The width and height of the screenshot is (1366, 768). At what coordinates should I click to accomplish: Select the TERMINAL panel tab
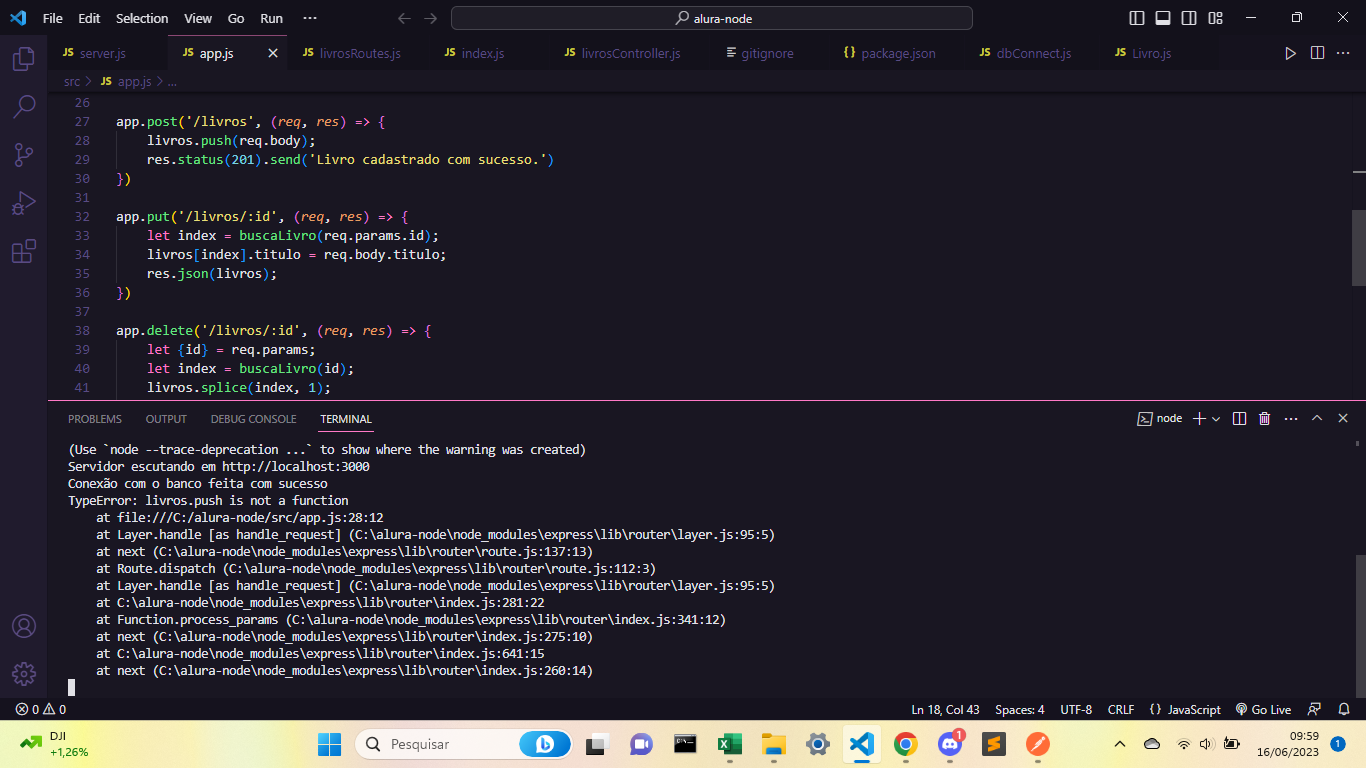(x=346, y=419)
